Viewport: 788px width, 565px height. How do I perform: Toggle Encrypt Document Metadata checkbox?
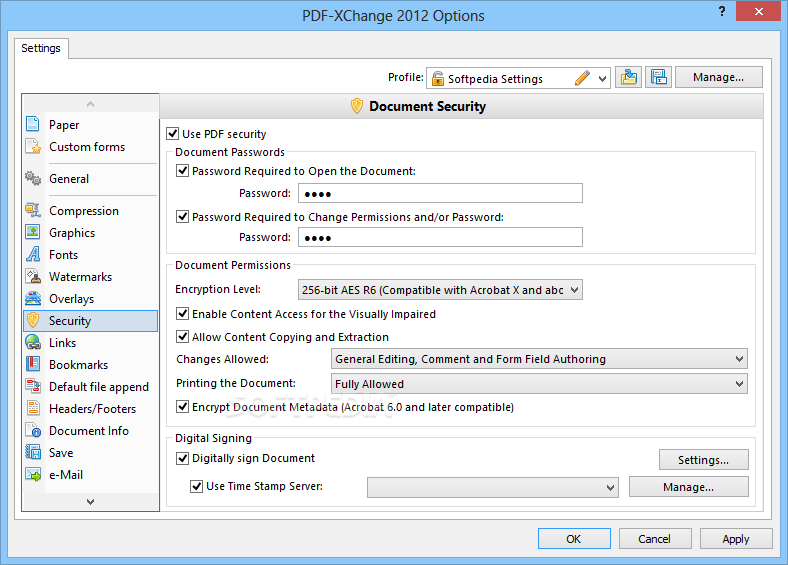click(x=182, y=407)
